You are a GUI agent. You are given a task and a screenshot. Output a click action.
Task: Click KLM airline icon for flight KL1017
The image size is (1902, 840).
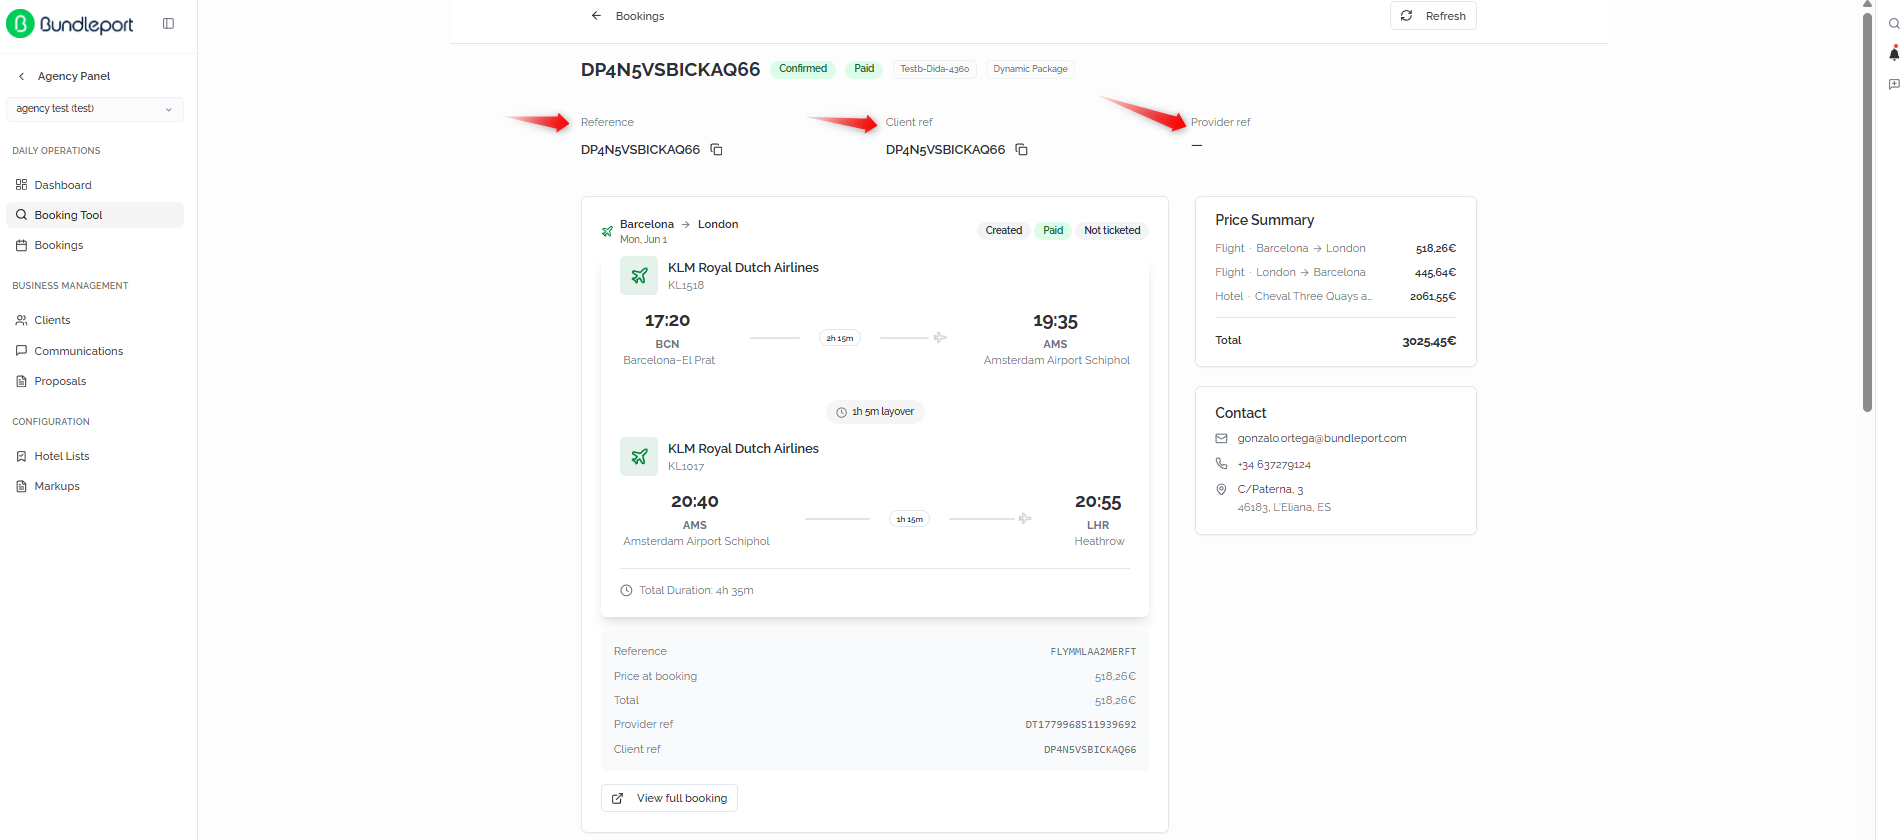click(x=639, y=456)
